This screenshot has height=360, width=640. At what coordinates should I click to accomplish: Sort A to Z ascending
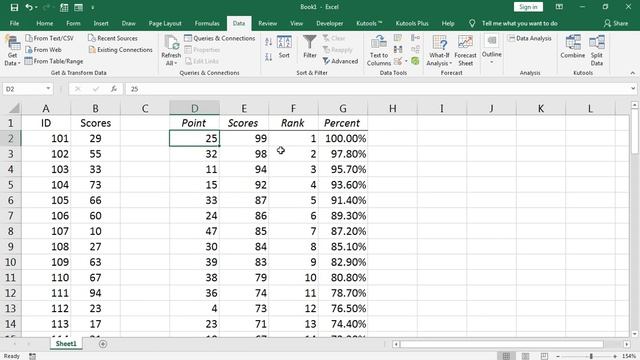[269, 42]
